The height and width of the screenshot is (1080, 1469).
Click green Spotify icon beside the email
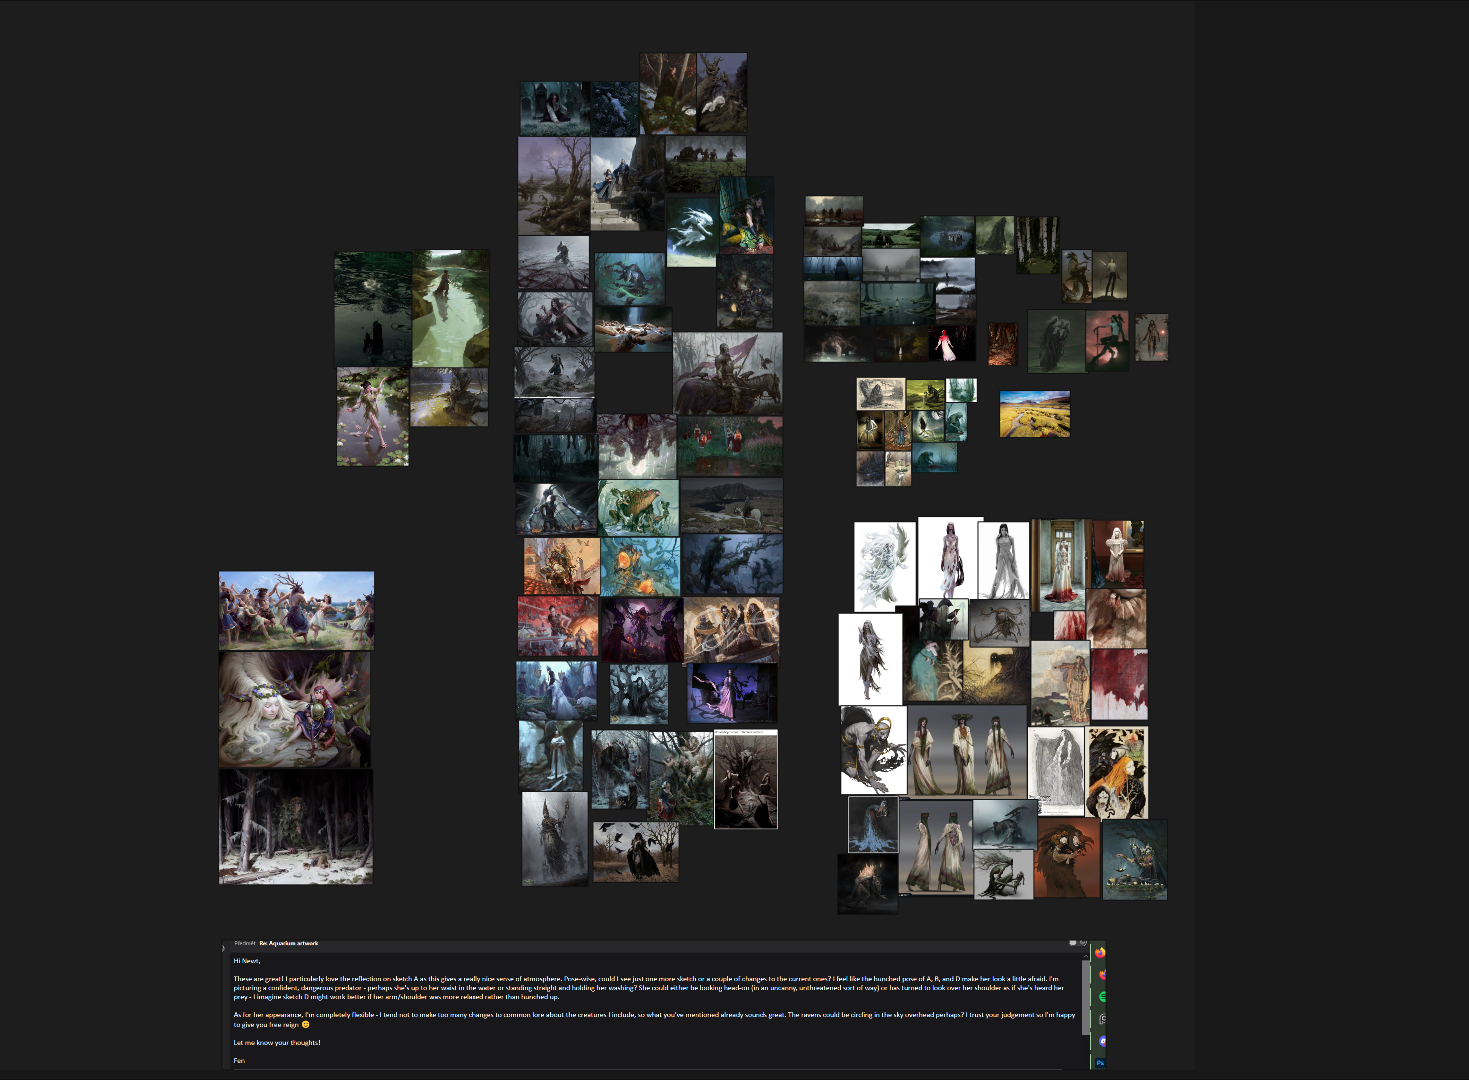coord(1101,996)
